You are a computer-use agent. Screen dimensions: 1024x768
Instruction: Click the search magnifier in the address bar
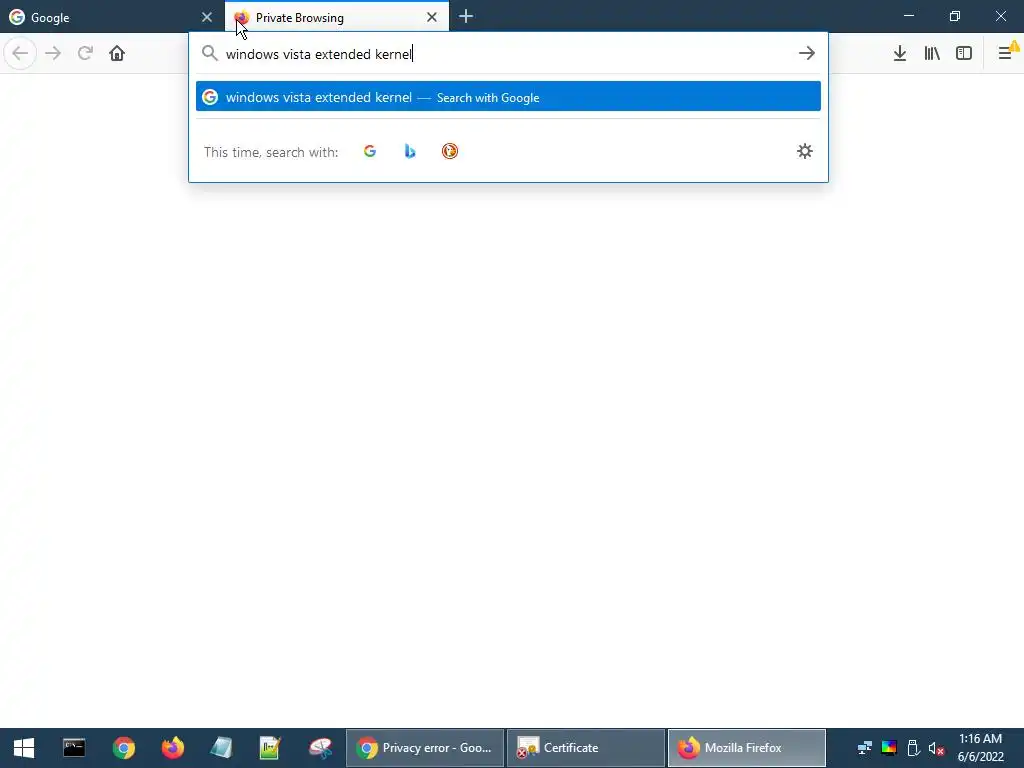tap(209, 53)
